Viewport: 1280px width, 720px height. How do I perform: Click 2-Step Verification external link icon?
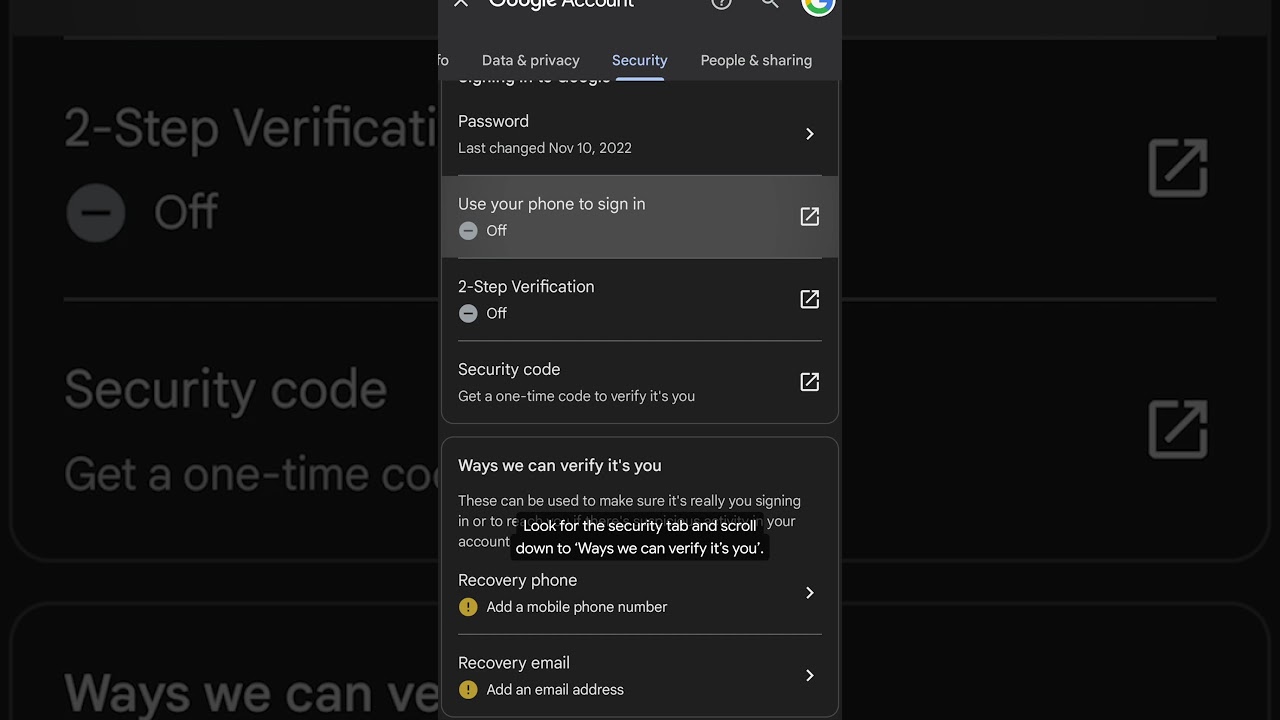pos(809,299)
